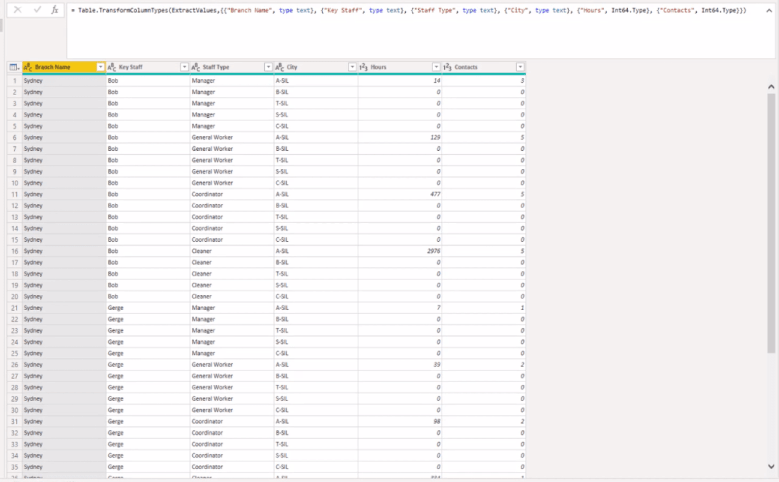The height and width of the screenshot is (482, 779).
Task: Select Hours cell with value 477
Action: pos(400,194)
